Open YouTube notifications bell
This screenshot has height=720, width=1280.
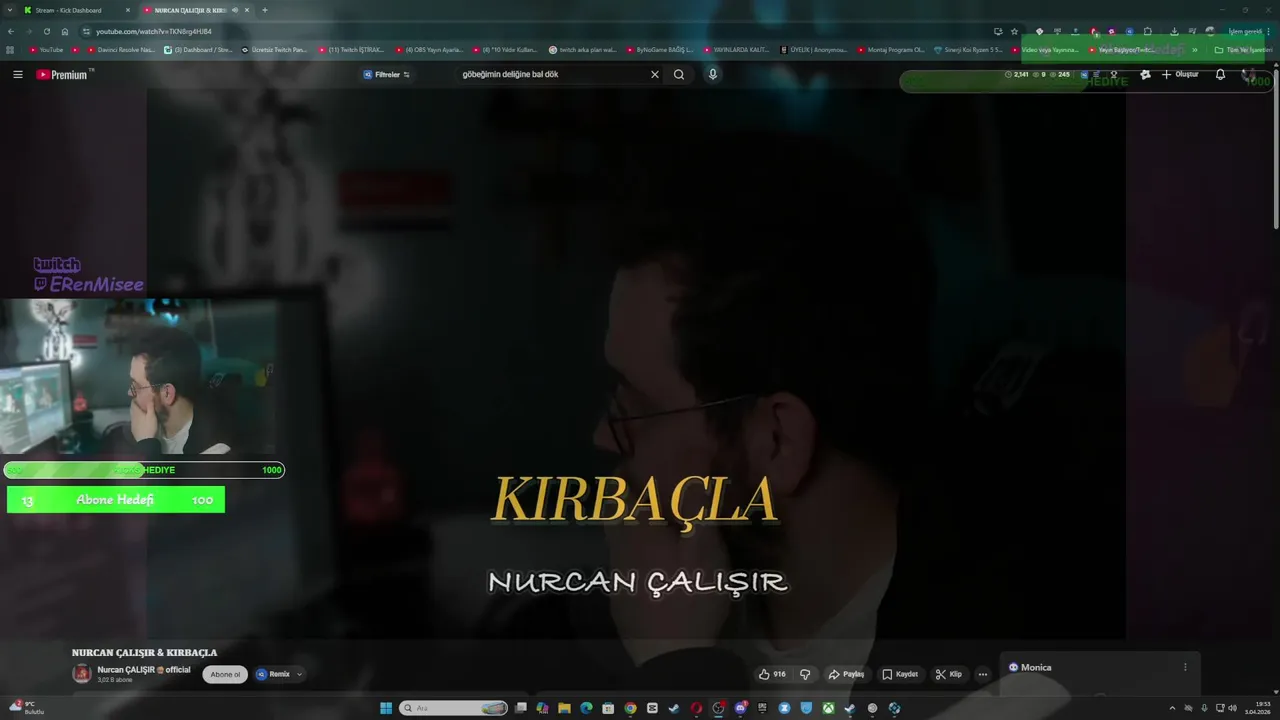click(1220, 74)
